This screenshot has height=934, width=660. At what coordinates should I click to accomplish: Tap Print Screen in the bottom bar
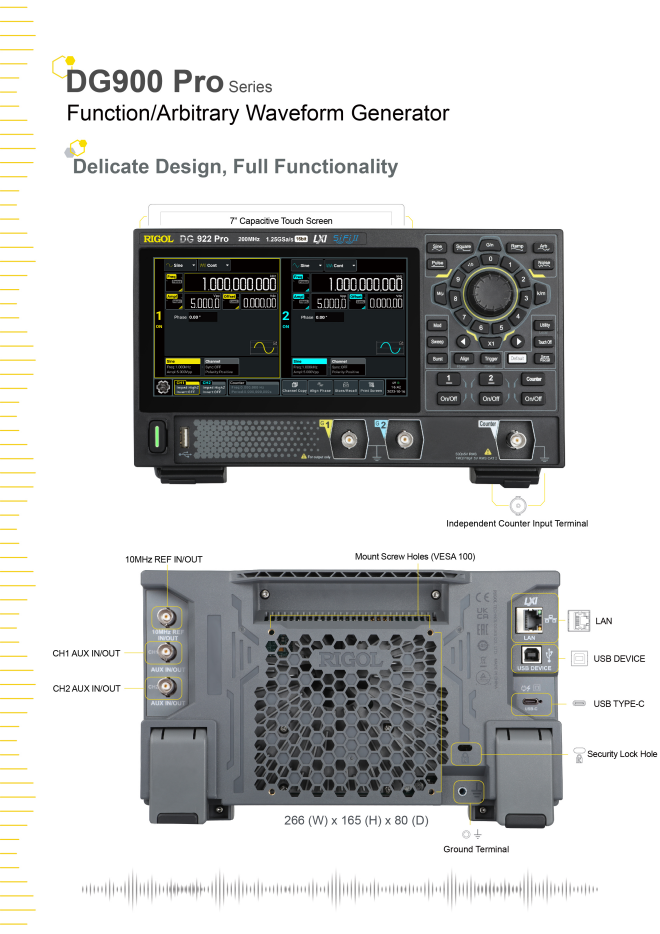pyautogui.click(x=372, y=387)
